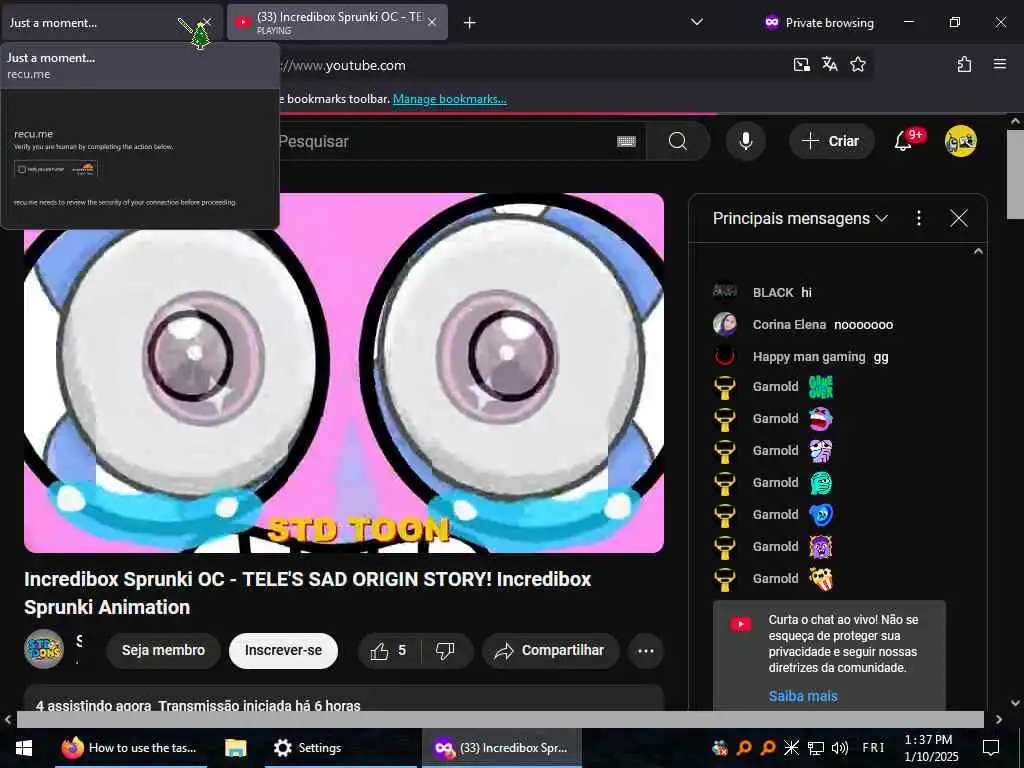This screenshot has width=1024, height=768.
Task: Open the YouTube search with magnifier icon
Action: tap(678, 141)
